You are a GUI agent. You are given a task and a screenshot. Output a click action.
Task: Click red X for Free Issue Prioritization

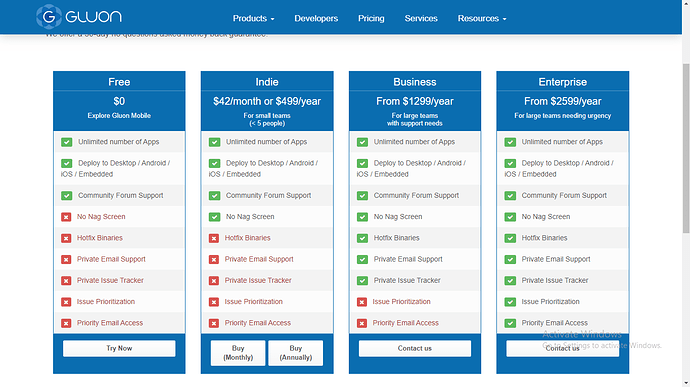[x=66, y=302]
